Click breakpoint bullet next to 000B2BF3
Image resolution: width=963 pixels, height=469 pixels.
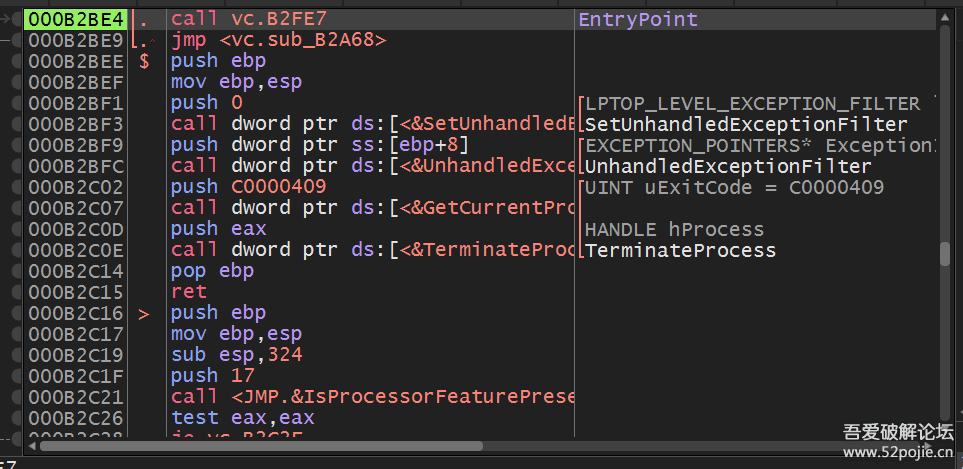[x=16, y=124]
